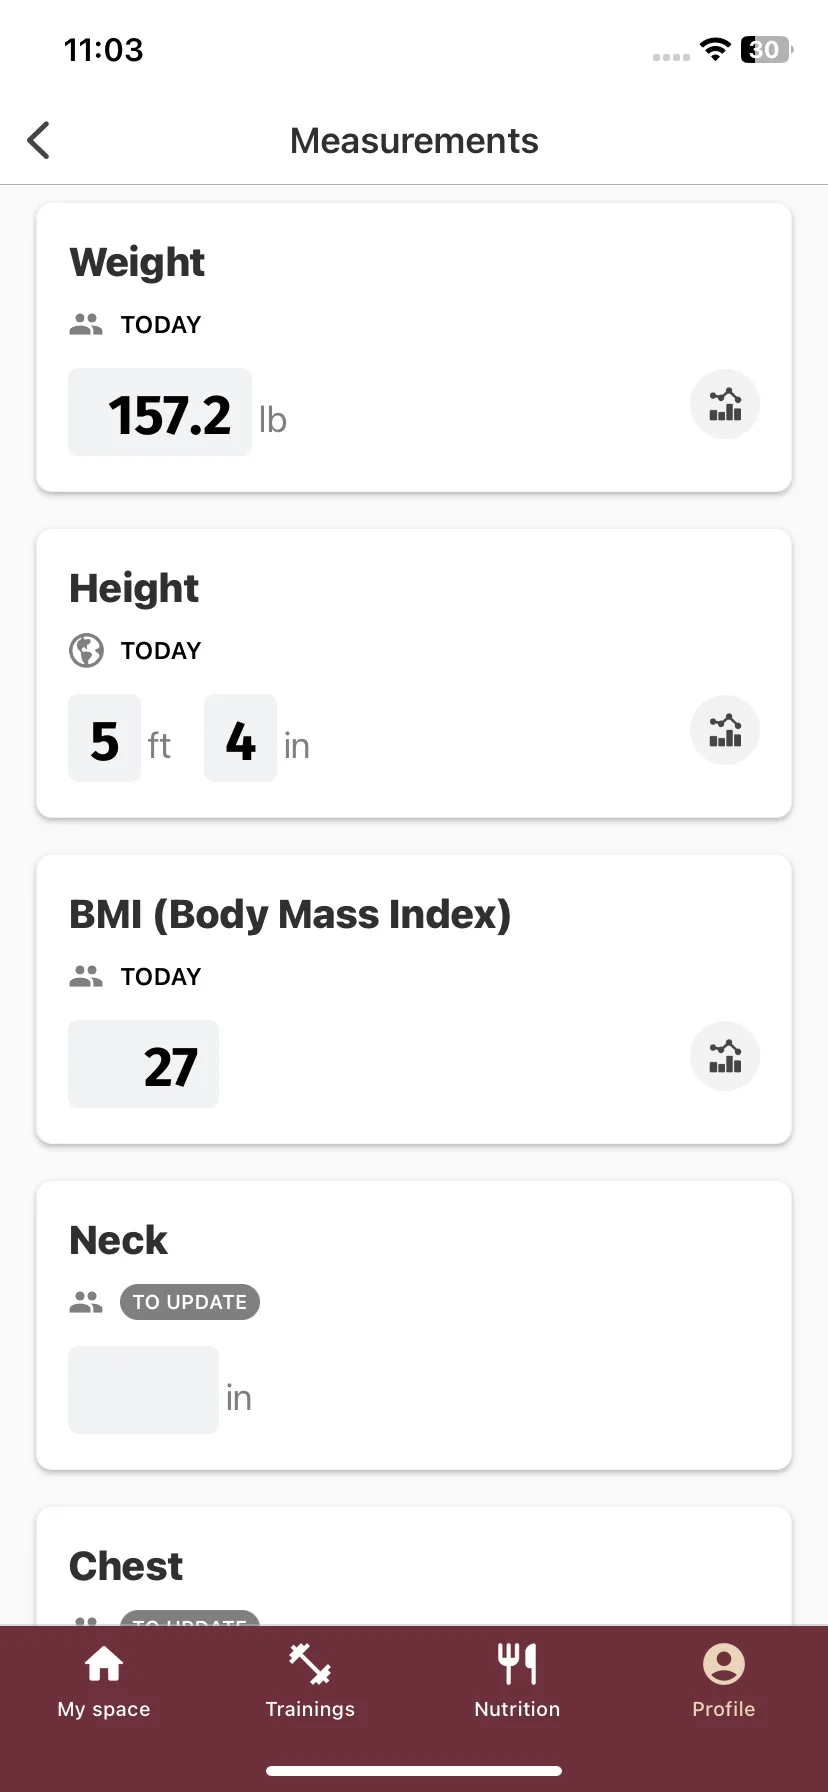Tap the TODAY label under Weight
The width and height of the screenshot is (828, 1792).
click(161, 325)
